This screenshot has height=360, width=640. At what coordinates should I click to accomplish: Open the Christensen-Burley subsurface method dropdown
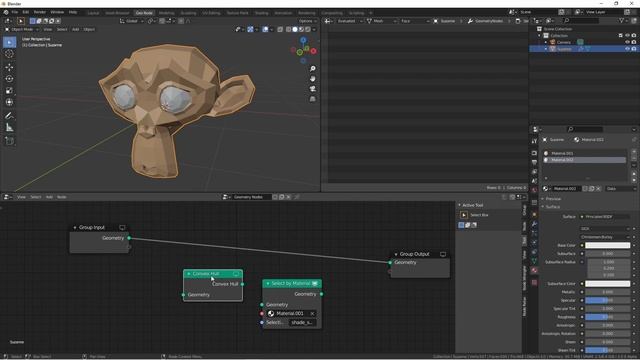coord(605,237)
